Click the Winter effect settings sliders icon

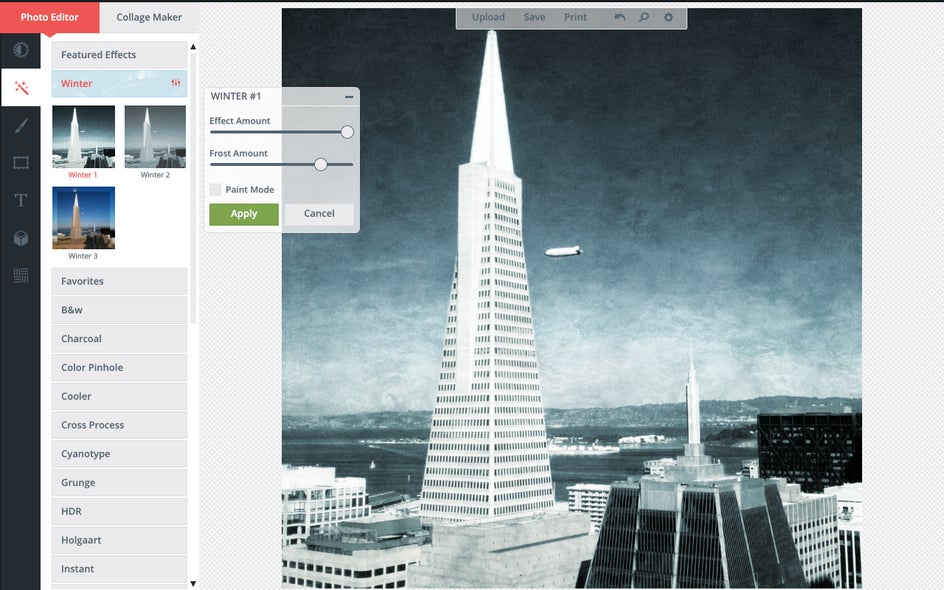176,83
